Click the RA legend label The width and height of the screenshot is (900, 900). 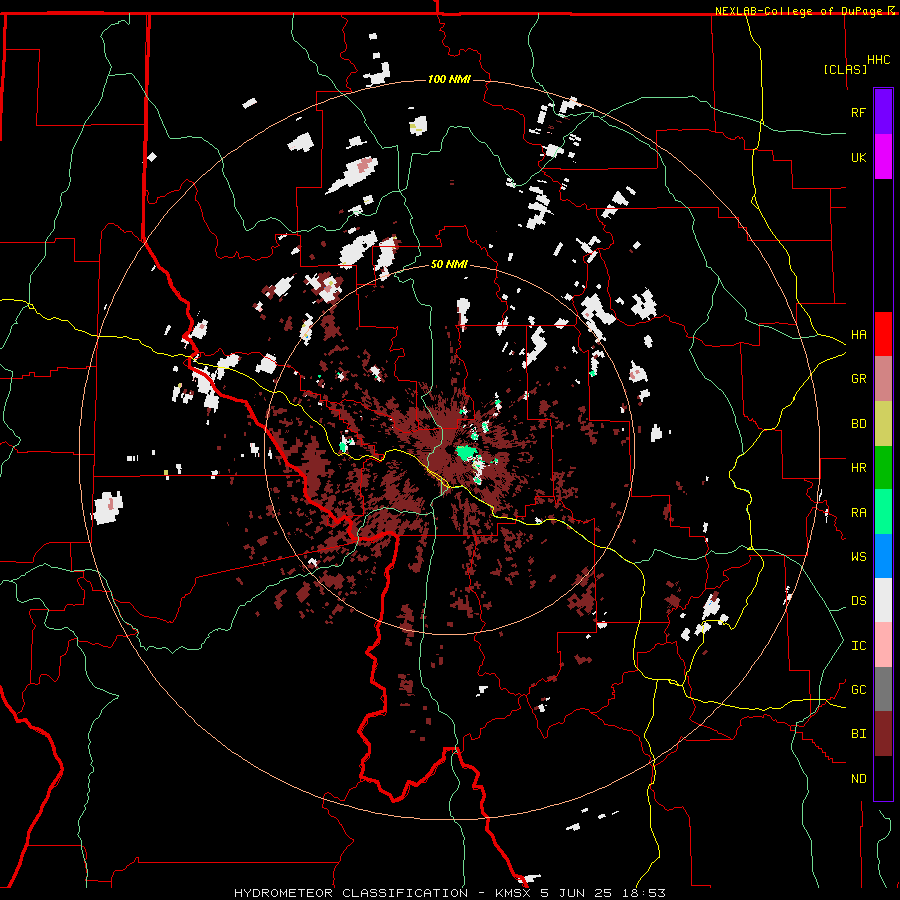click(858, 512)
